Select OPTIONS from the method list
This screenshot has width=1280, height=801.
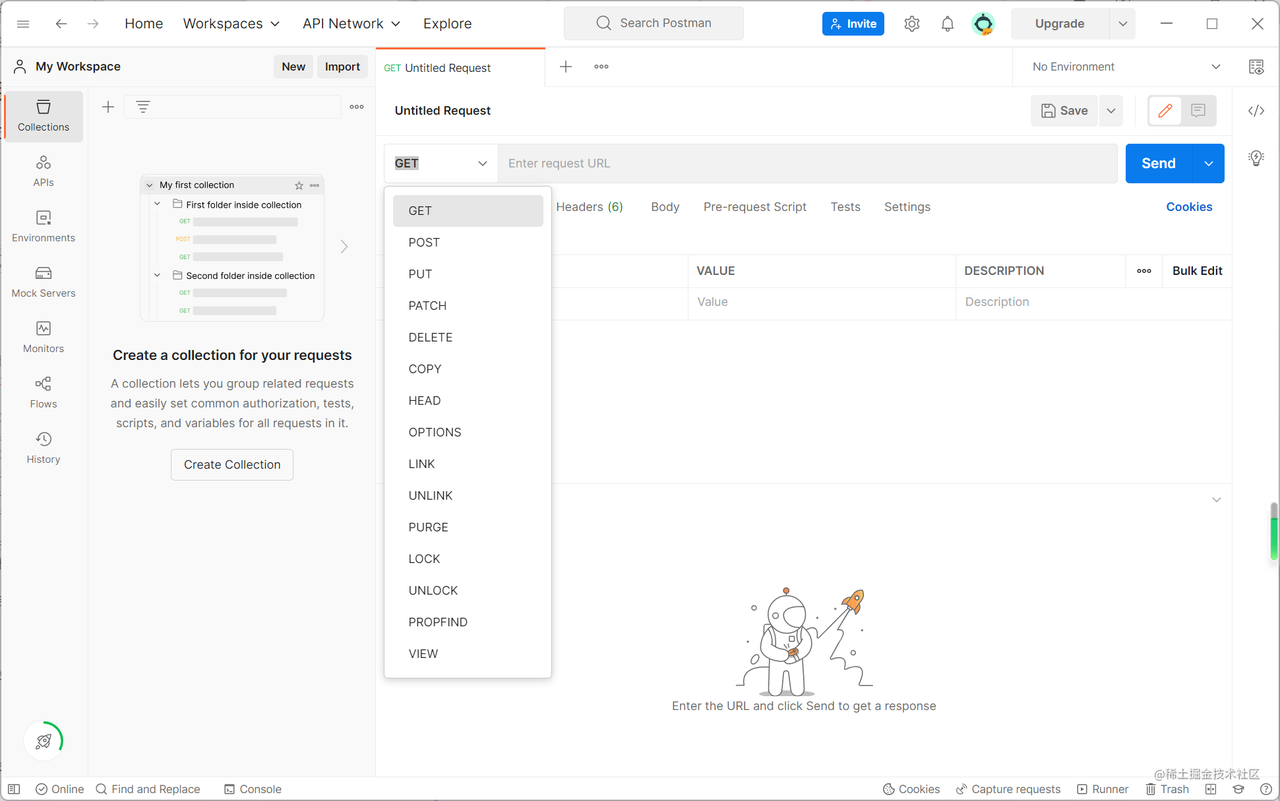[468, 433]
